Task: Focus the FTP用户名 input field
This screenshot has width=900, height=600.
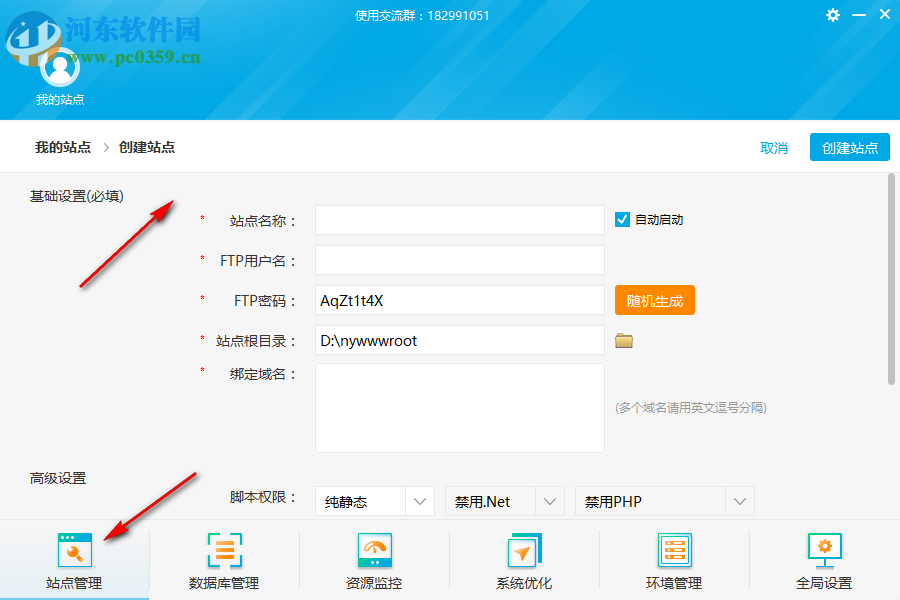Action: (460, 260)
